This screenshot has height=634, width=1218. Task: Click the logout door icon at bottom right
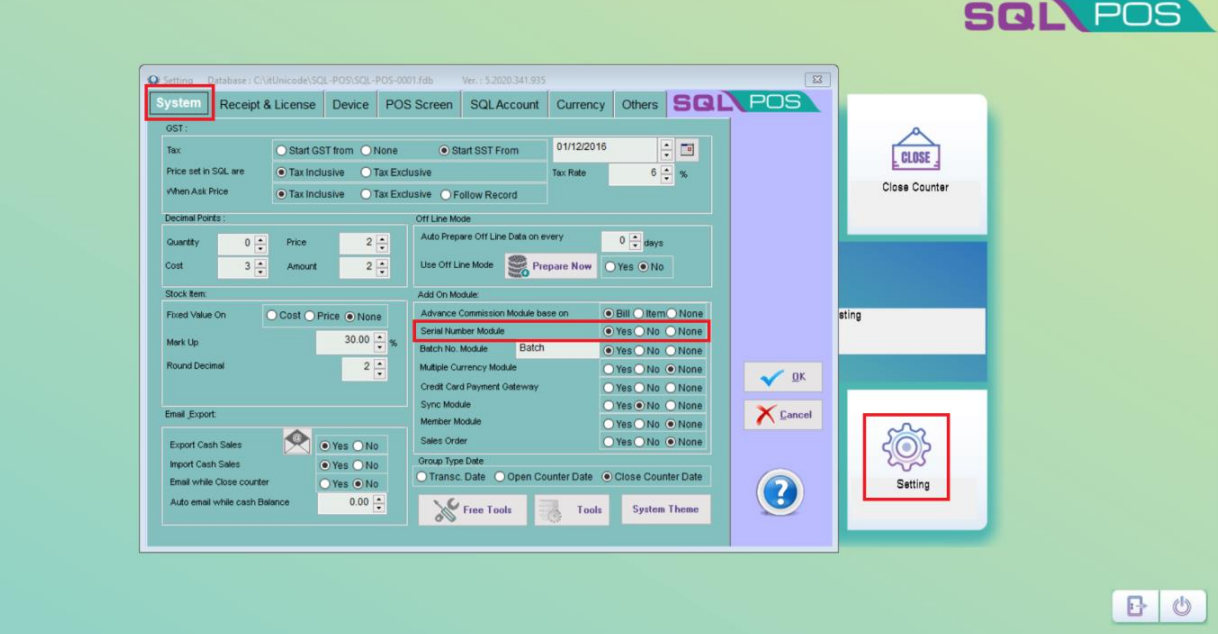tap(1137, 606)
